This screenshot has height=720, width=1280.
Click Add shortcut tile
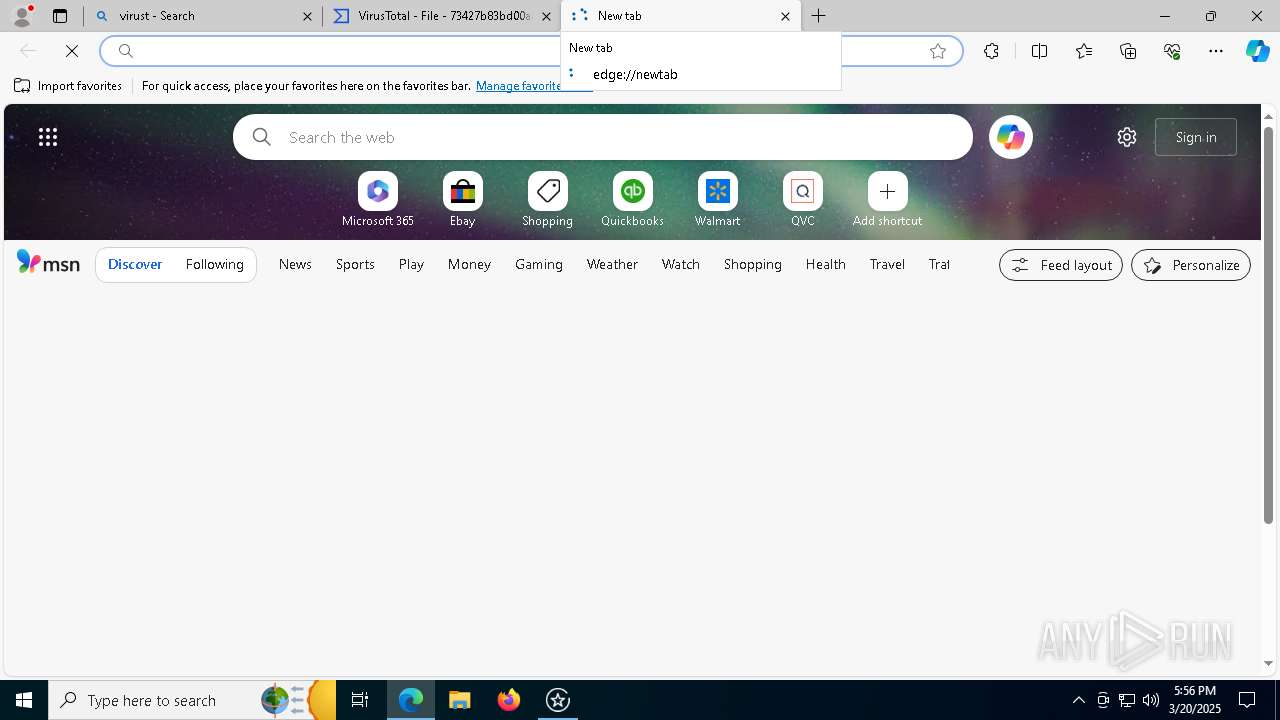pos(888,200)
